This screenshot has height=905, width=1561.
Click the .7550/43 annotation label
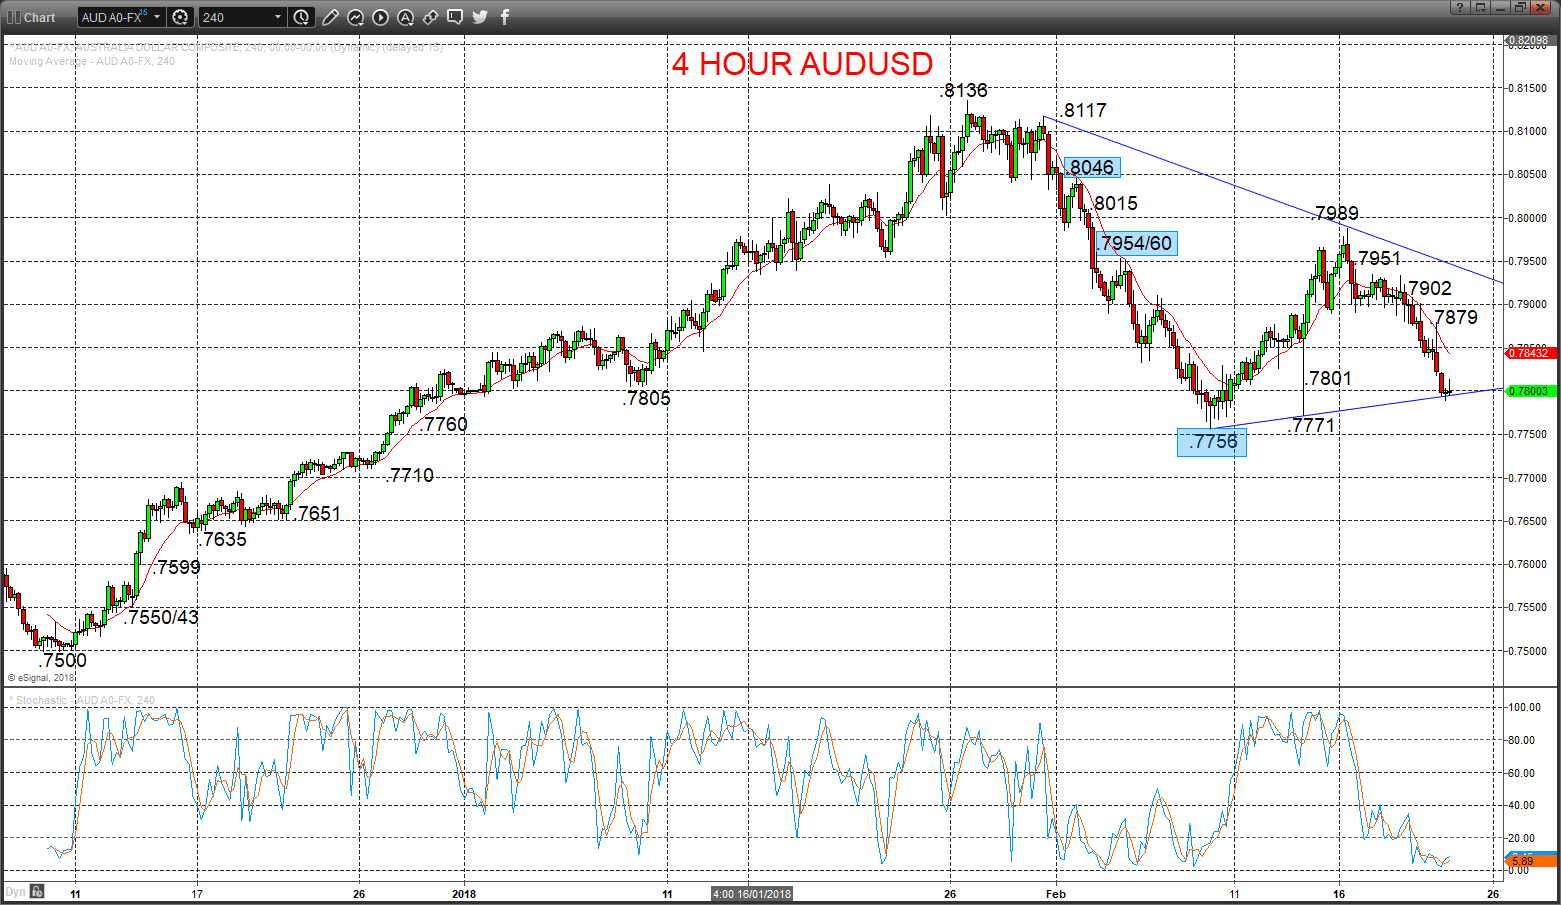pyautogui.click(x=162, y=617)
